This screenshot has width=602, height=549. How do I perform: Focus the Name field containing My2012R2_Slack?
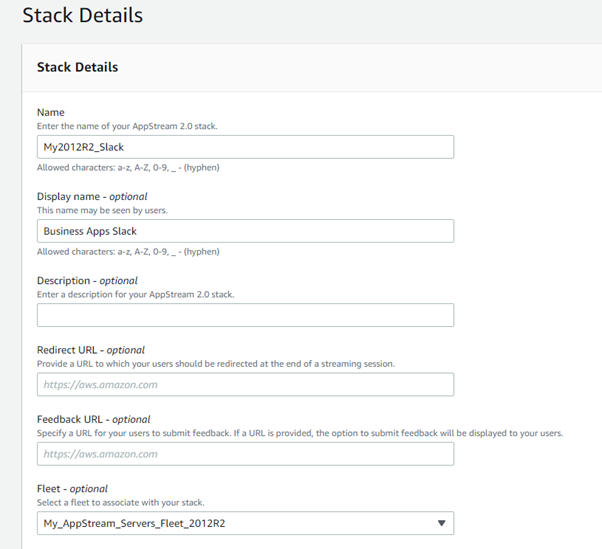[x=245, y=147]
